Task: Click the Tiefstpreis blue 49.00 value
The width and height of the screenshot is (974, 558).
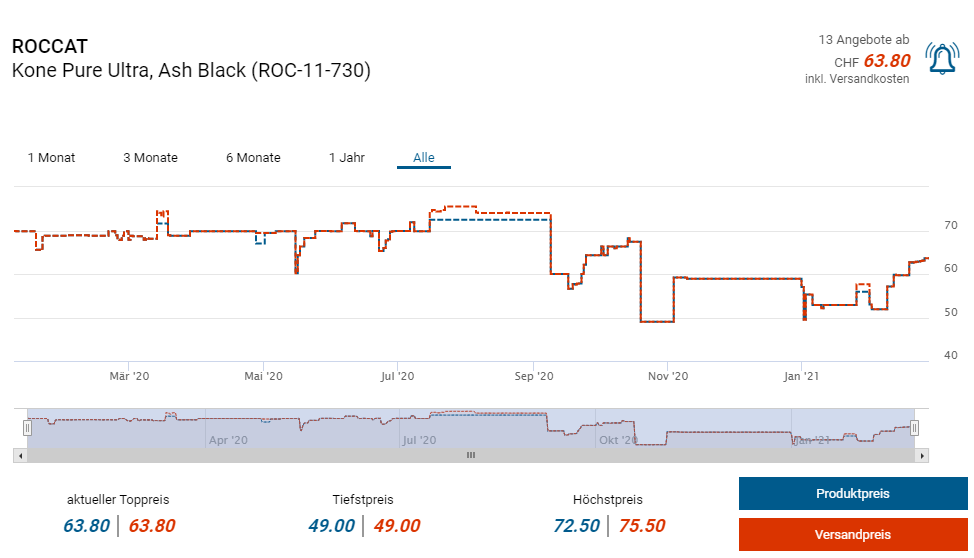Action: click(x=331, y=526)
